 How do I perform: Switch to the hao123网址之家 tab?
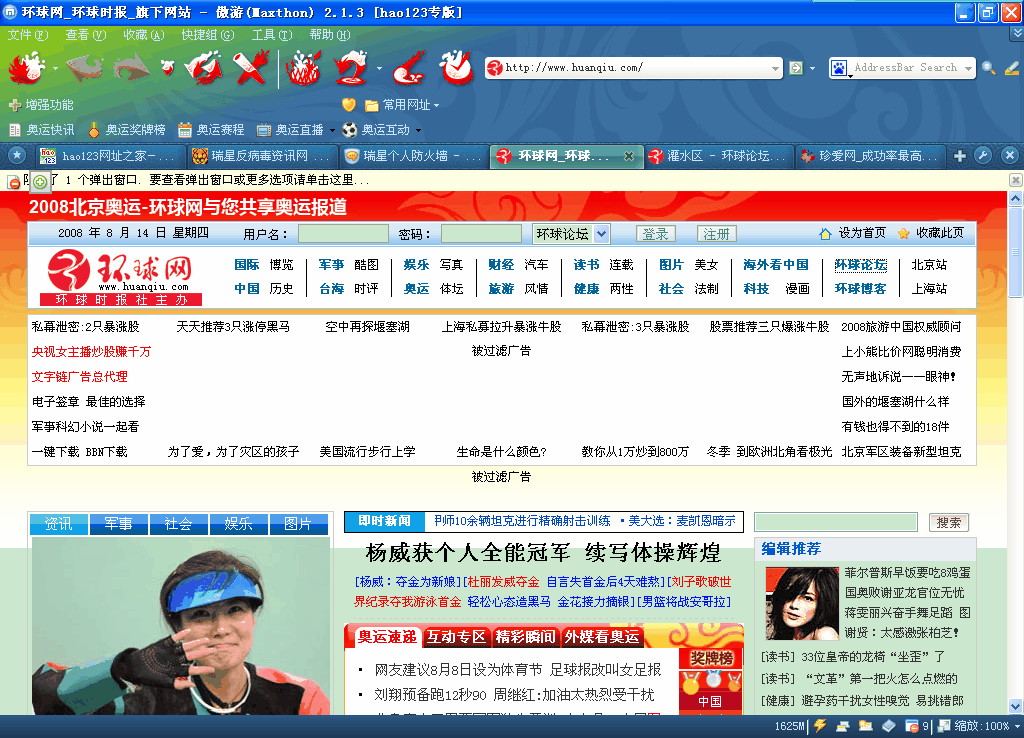tap(108, 155)
